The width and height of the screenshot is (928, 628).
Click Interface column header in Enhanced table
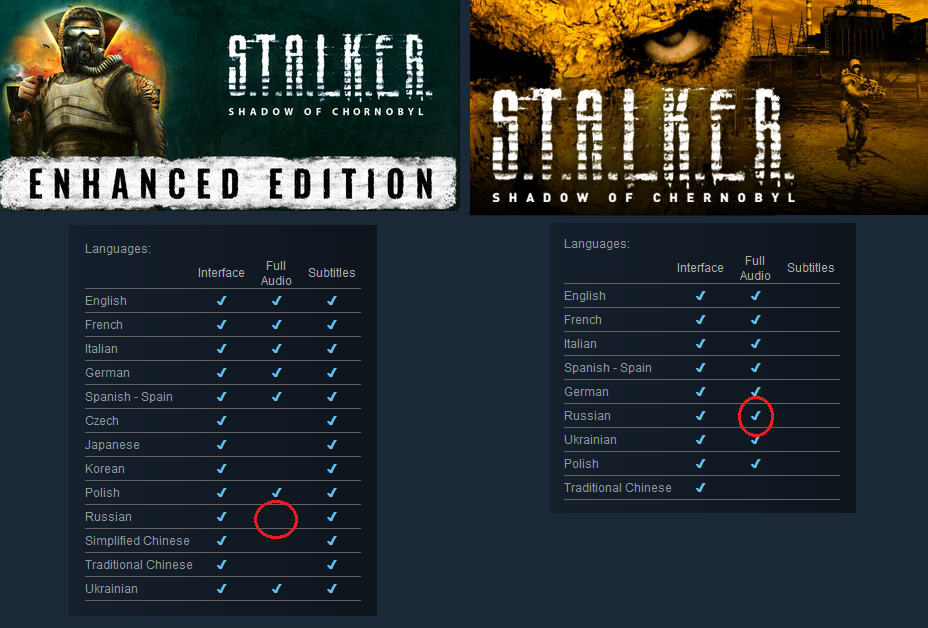click(221, 273)
